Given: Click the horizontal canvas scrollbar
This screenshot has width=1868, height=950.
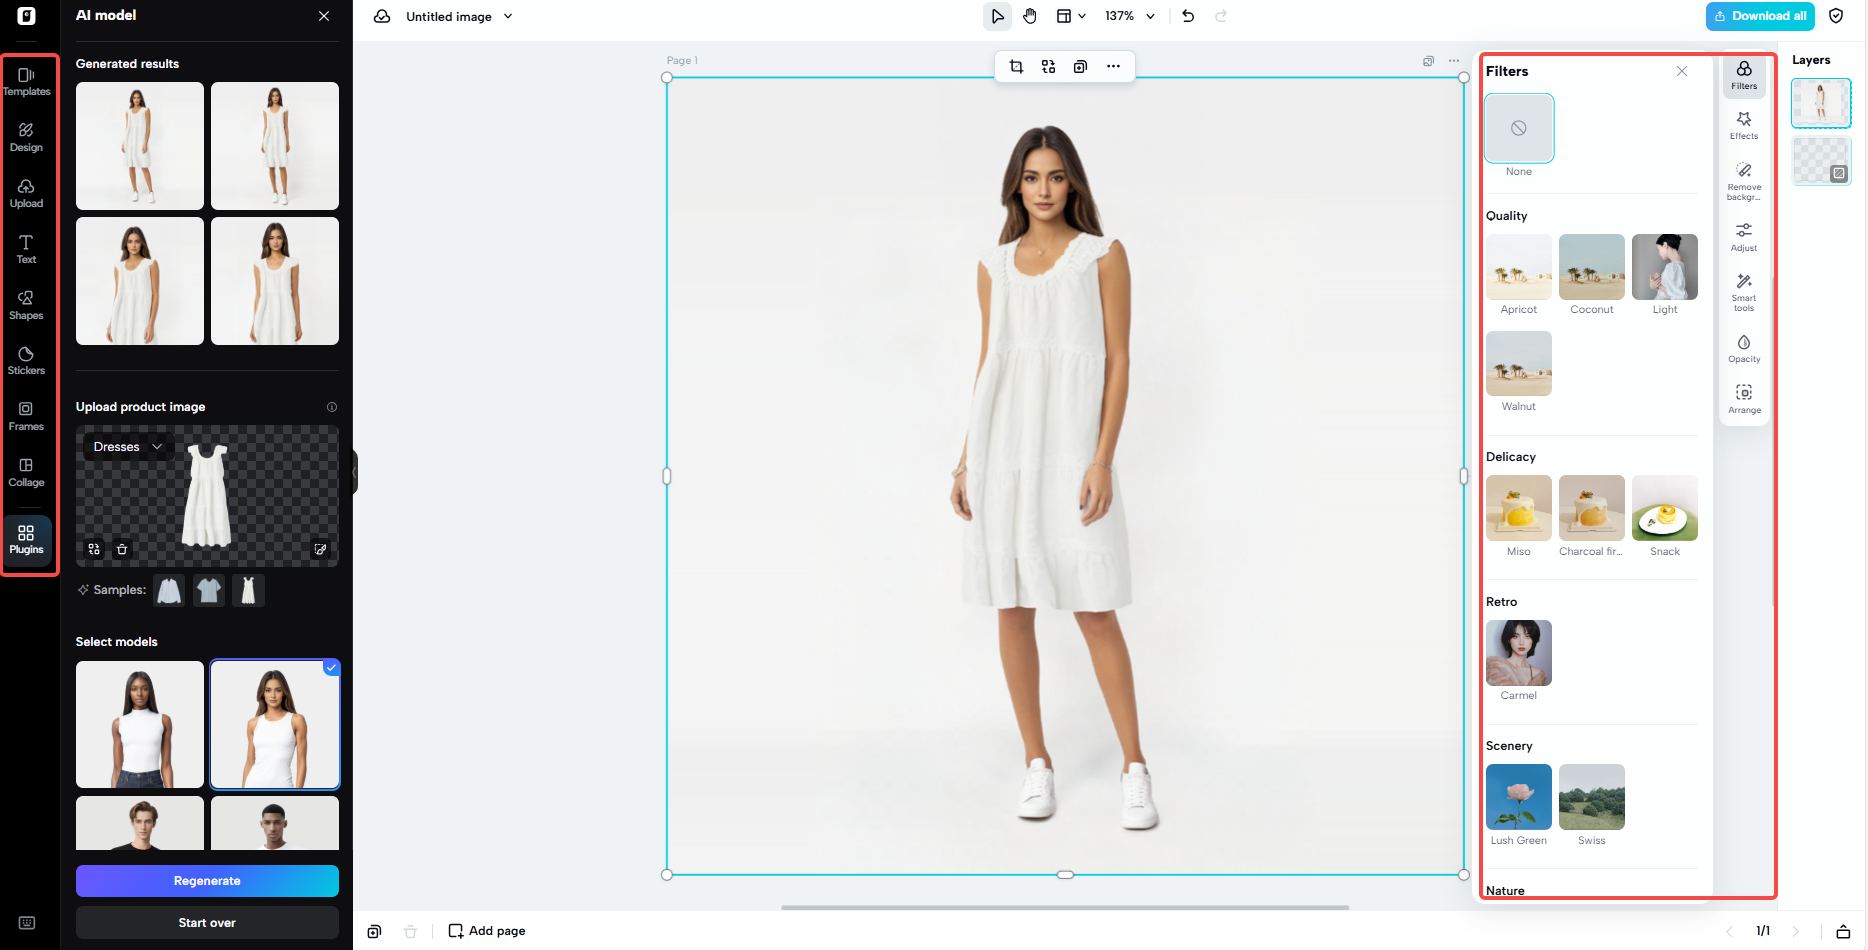Looking at the screenshot, I should 1065,908.
